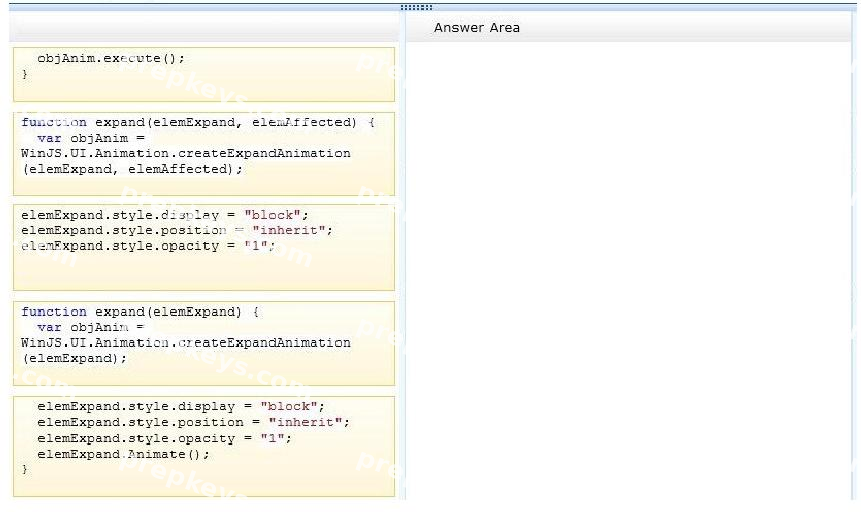Select the code block ending with elemExpand.Animate()

pos(204,447)
